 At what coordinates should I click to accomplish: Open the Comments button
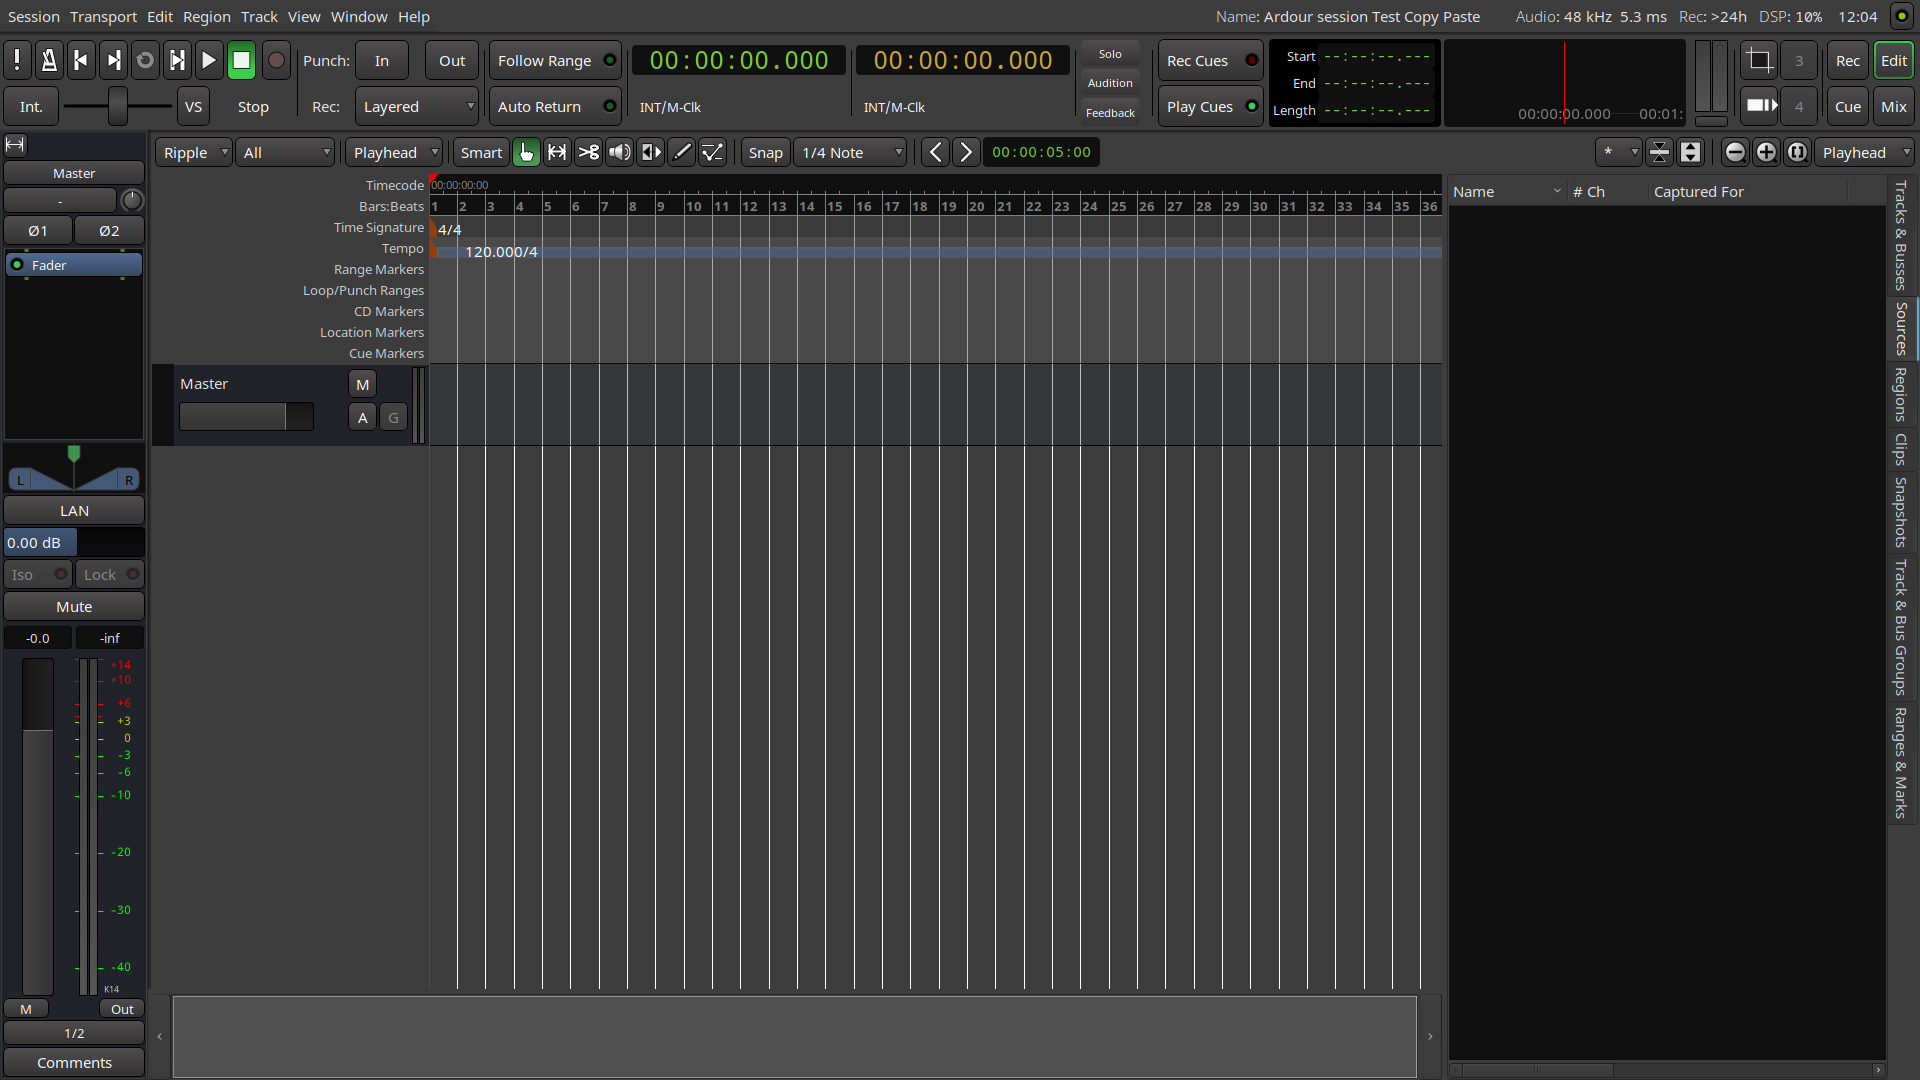click(74, 1063)
